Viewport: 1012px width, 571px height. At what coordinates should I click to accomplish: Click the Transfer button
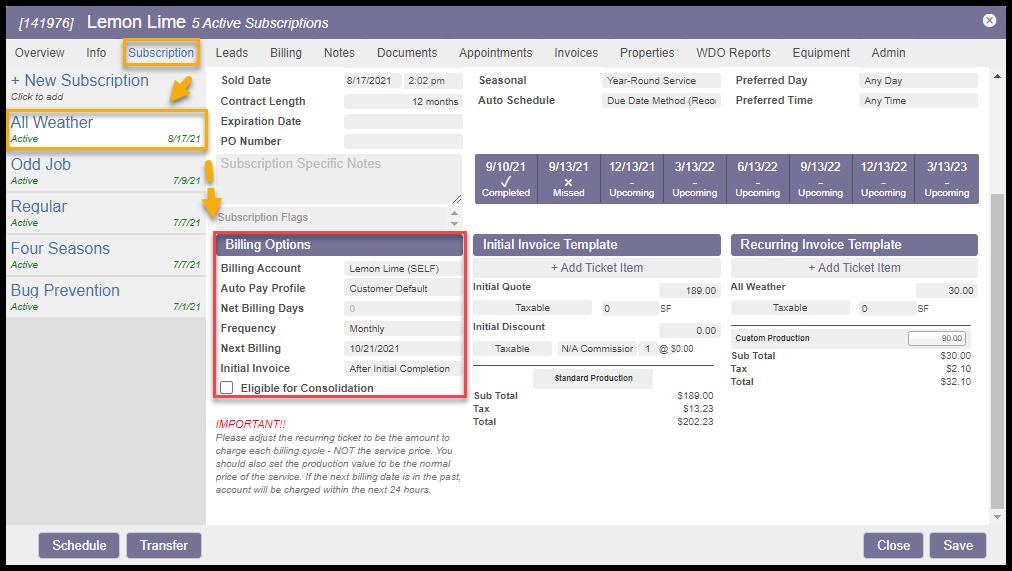(x=164, y=545)
